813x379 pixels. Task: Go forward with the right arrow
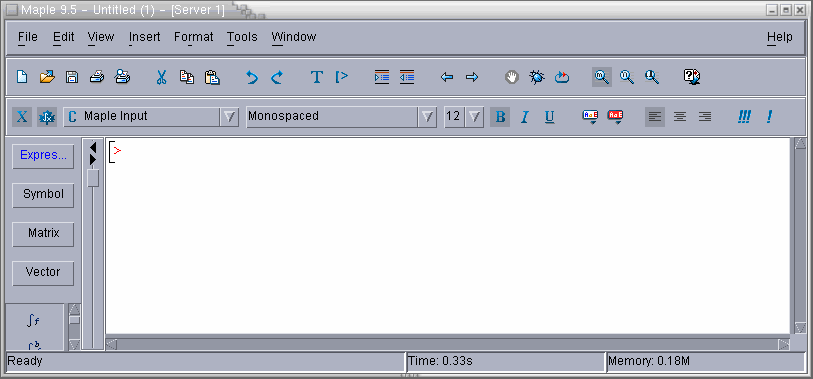472,77
